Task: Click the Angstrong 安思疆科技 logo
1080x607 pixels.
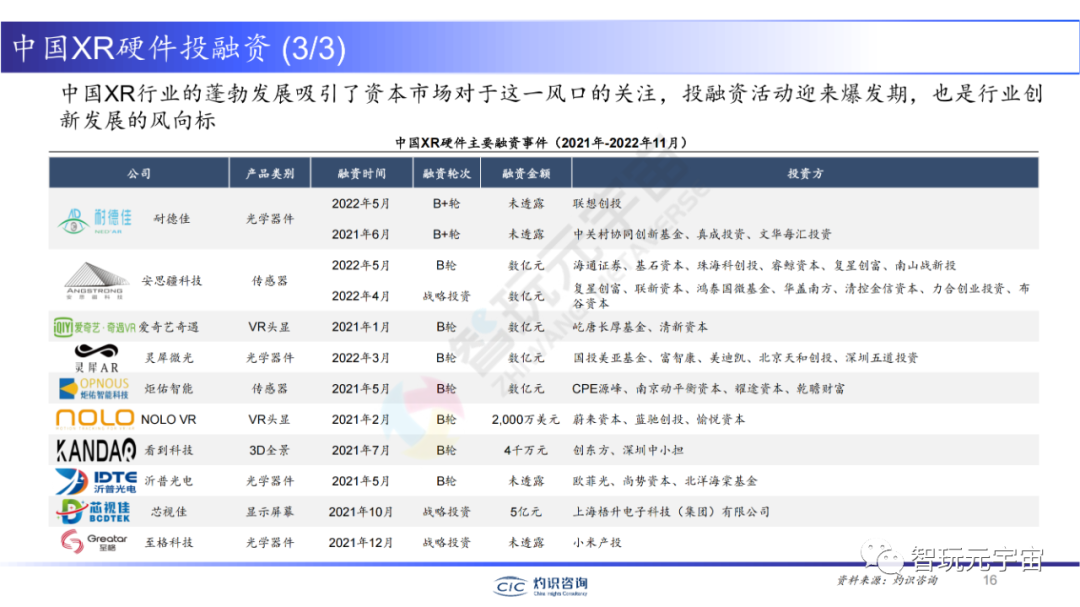Action: 95,280
